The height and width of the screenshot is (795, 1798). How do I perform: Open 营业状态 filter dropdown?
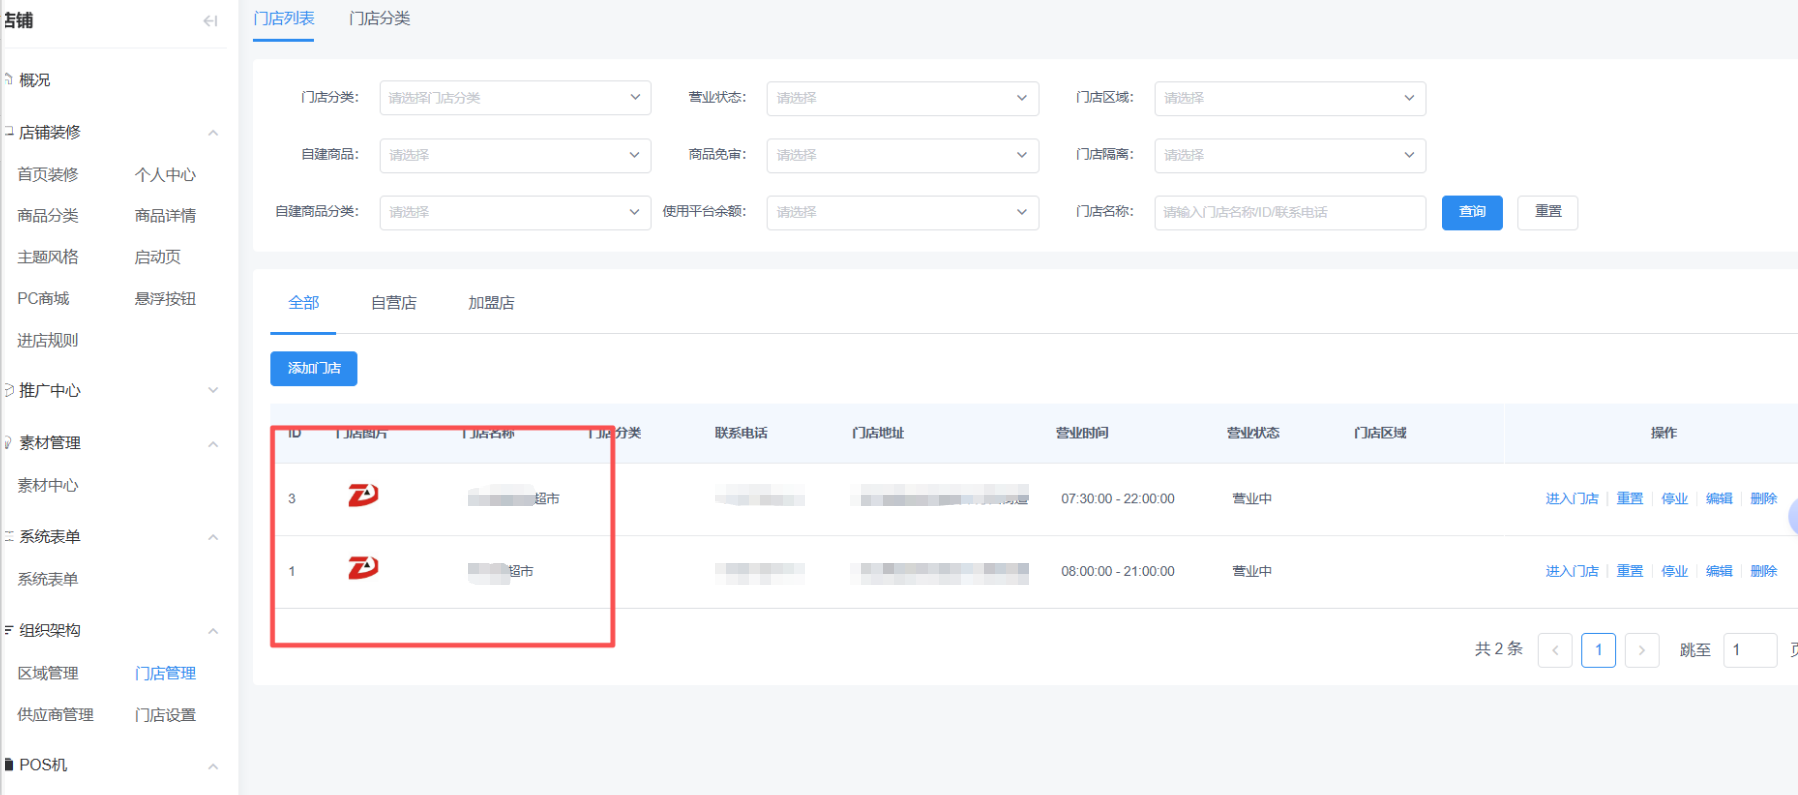(x=903, y=98)
